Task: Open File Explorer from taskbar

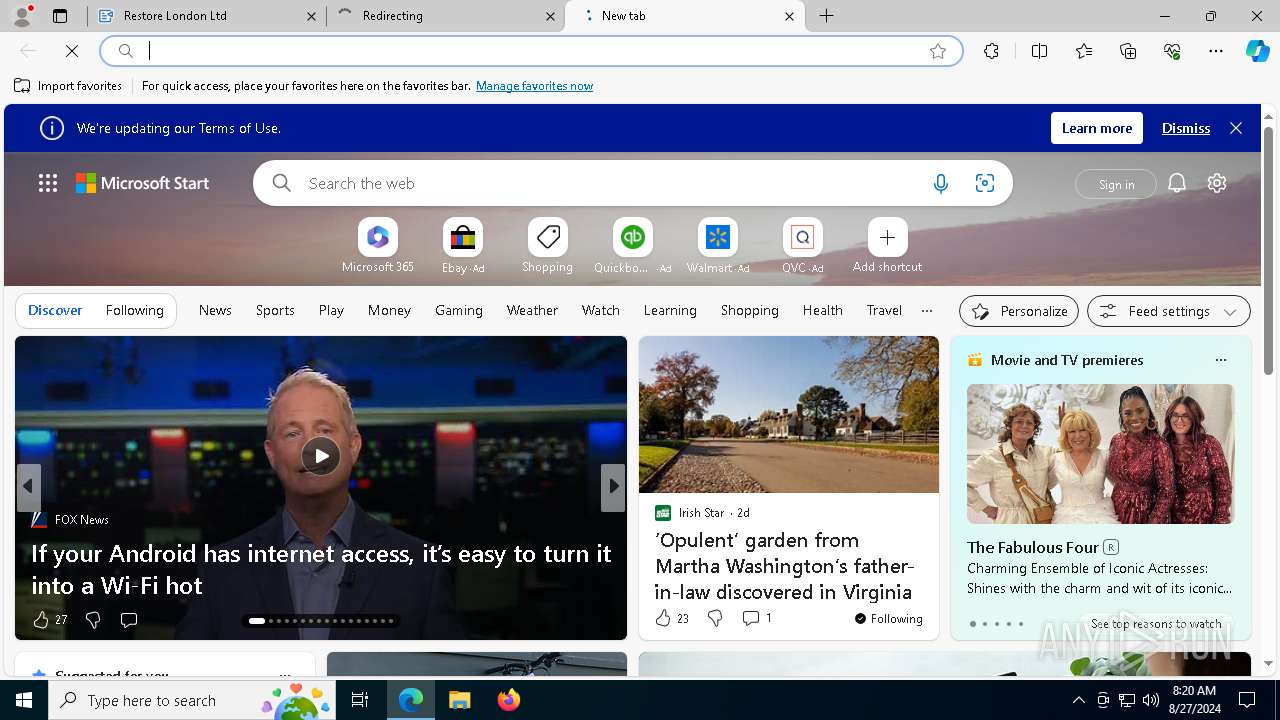Action: tap(459, 700)
